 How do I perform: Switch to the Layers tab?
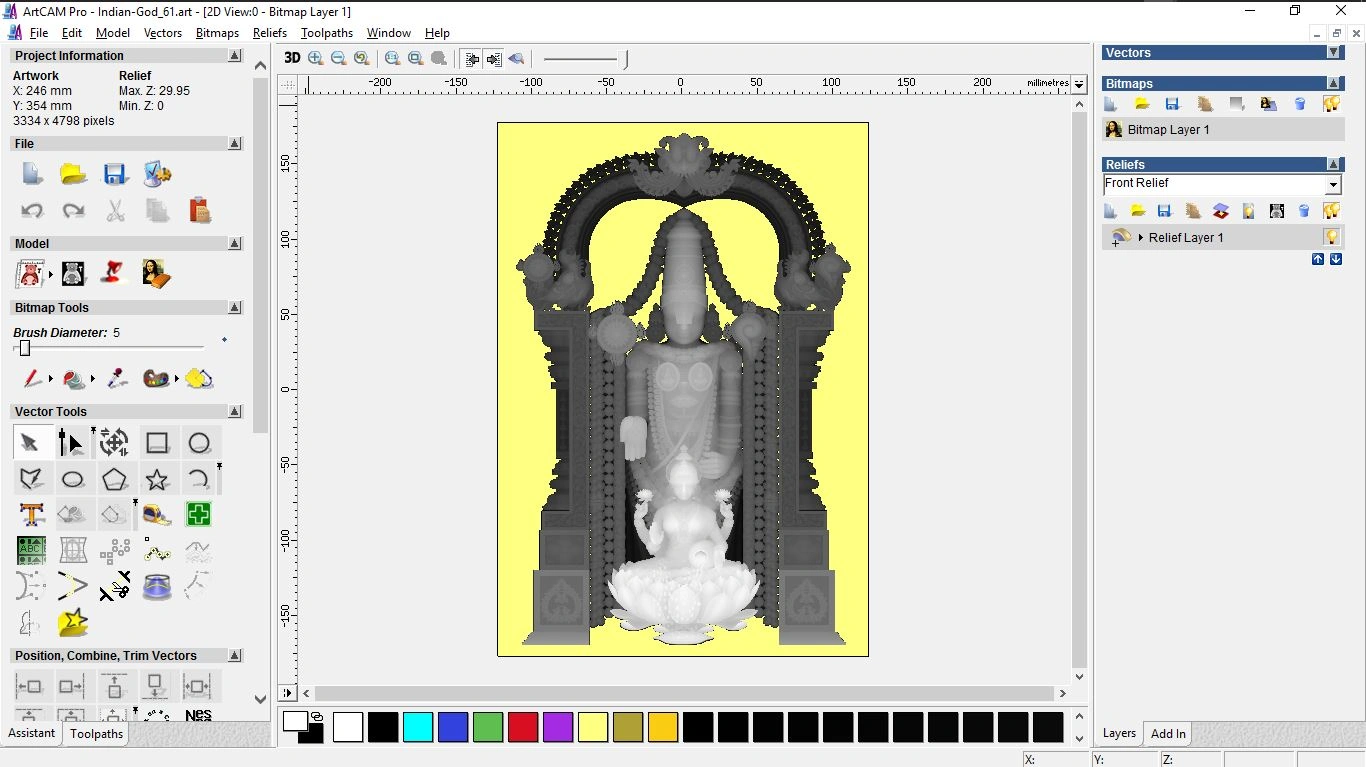coord(1118,733)
